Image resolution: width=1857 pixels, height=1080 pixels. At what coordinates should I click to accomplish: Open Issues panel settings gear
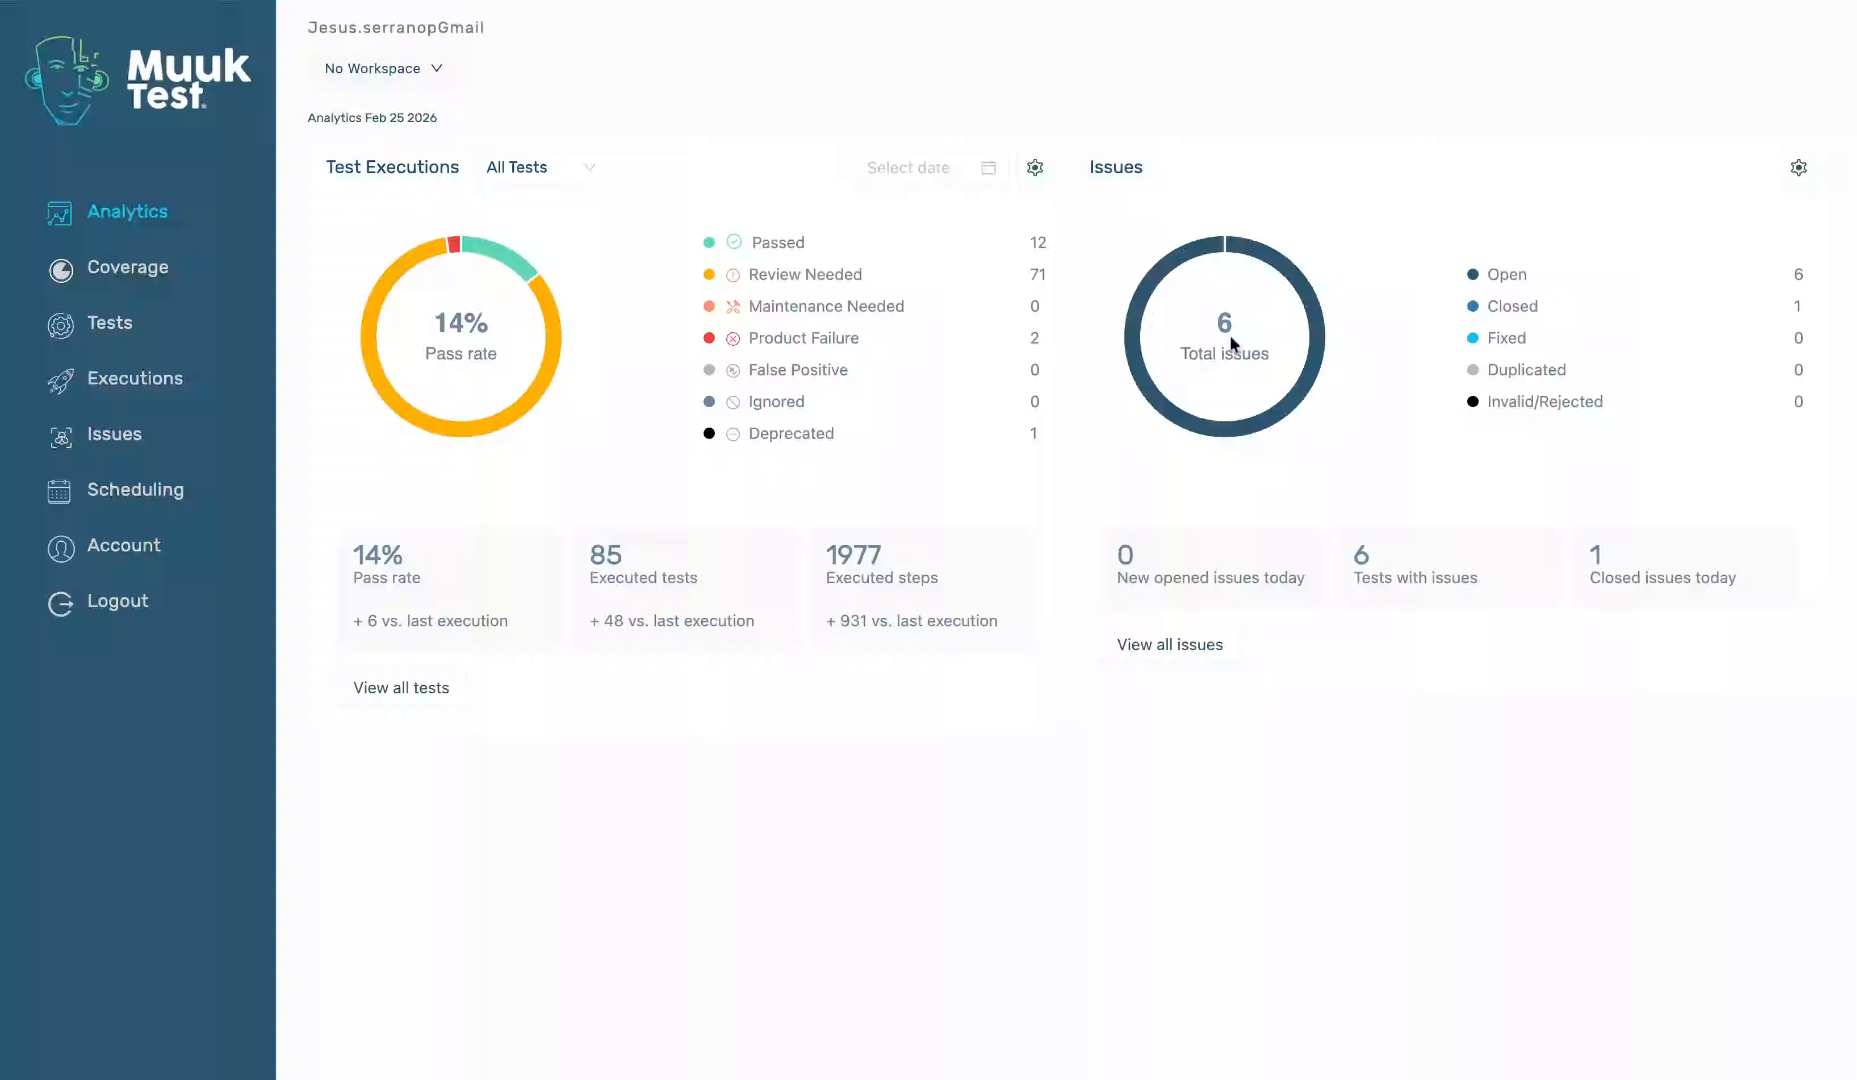pos(1798,168)
